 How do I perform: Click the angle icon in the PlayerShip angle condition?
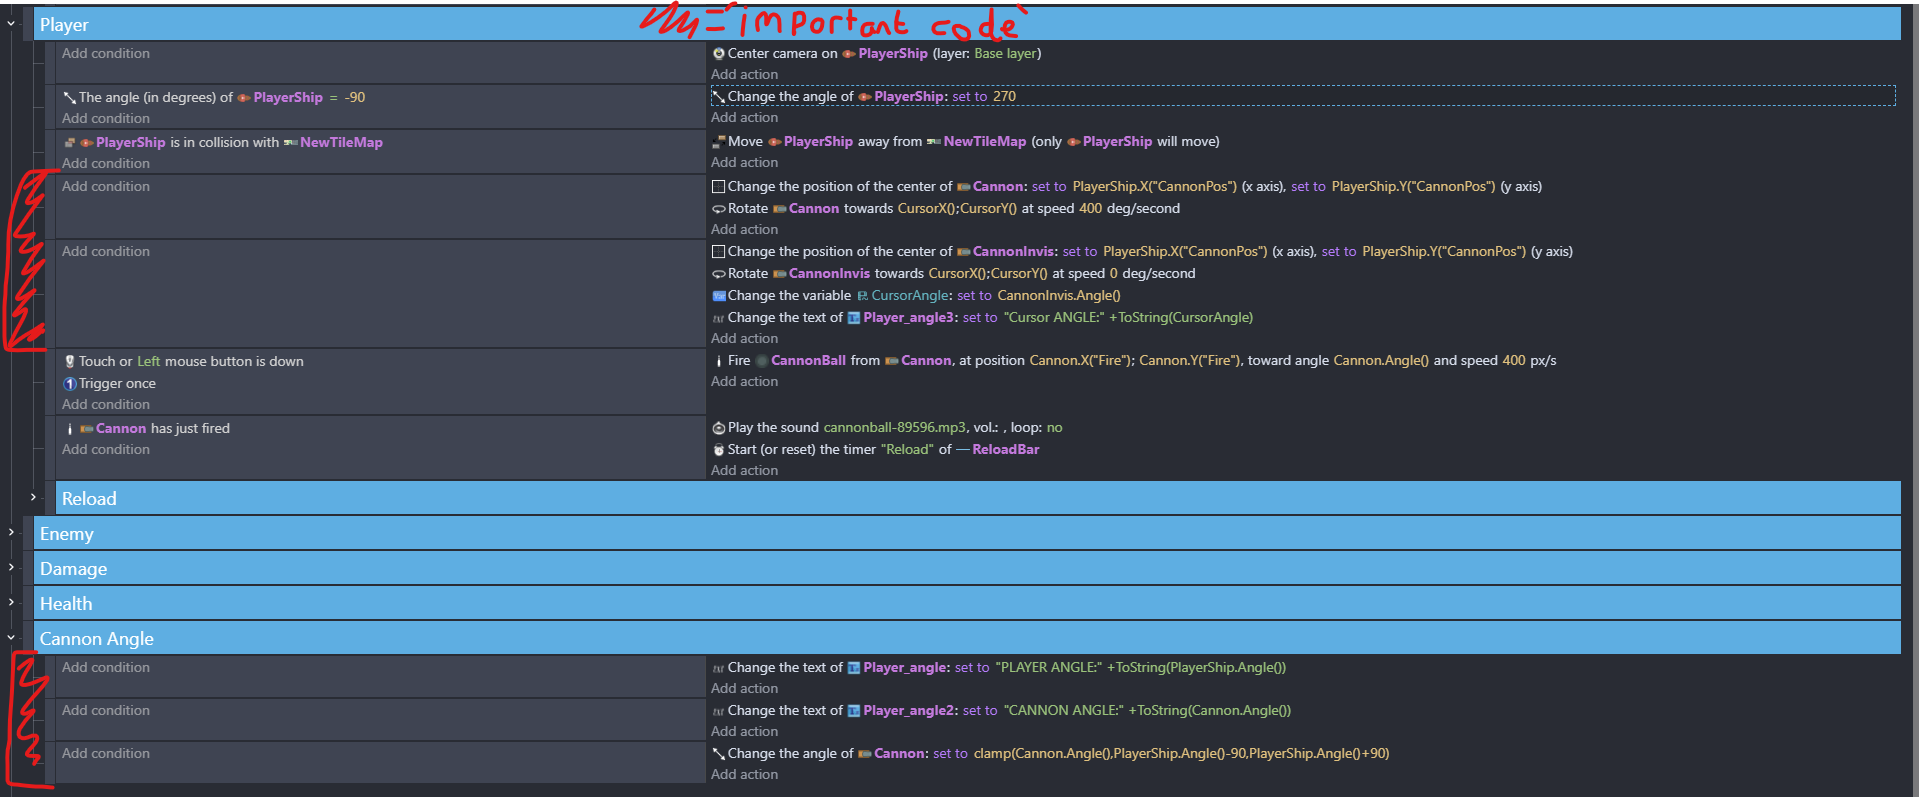[x=69, y=98]
